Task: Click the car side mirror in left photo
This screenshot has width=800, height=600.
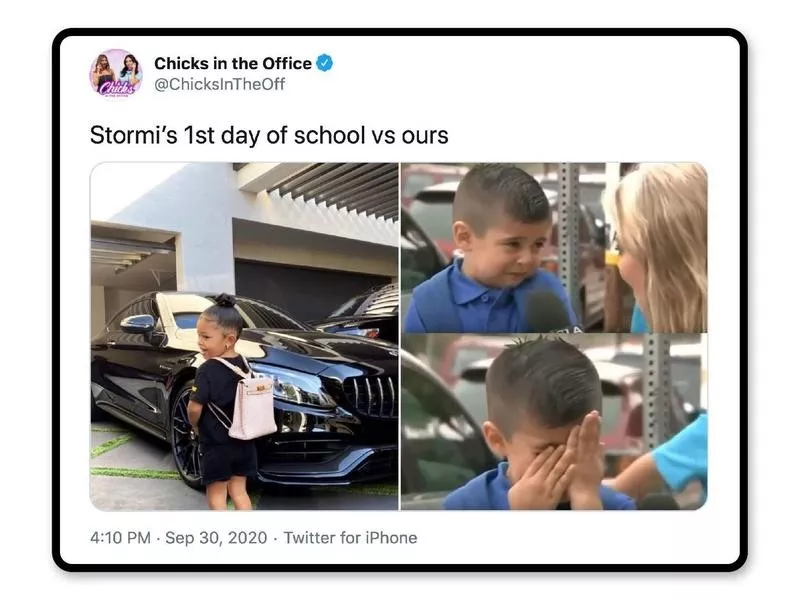Action: [x=138, y=324]
